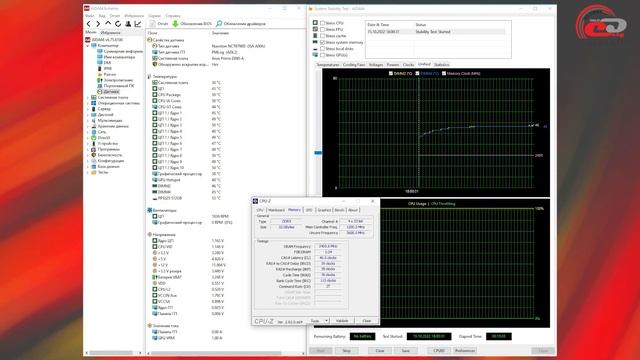
Task: Click the Back arrow in AIDA64 toolbar
Action: 89,24
